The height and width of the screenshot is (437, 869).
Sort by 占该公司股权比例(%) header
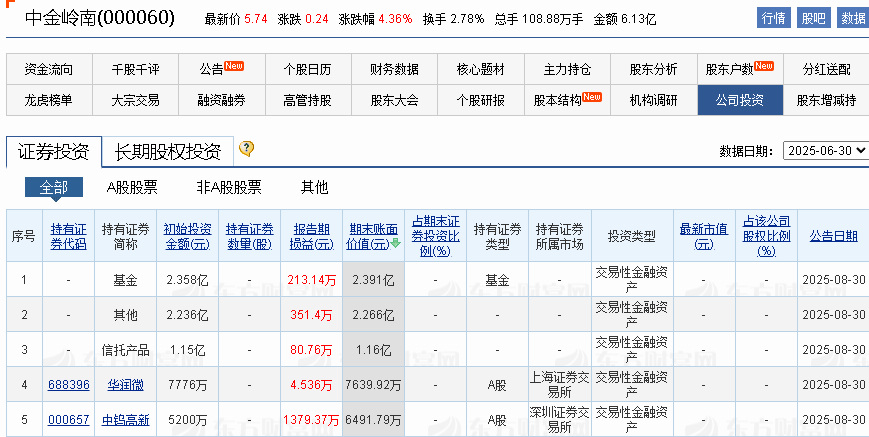pyautogui.click(x=766, y=237)
